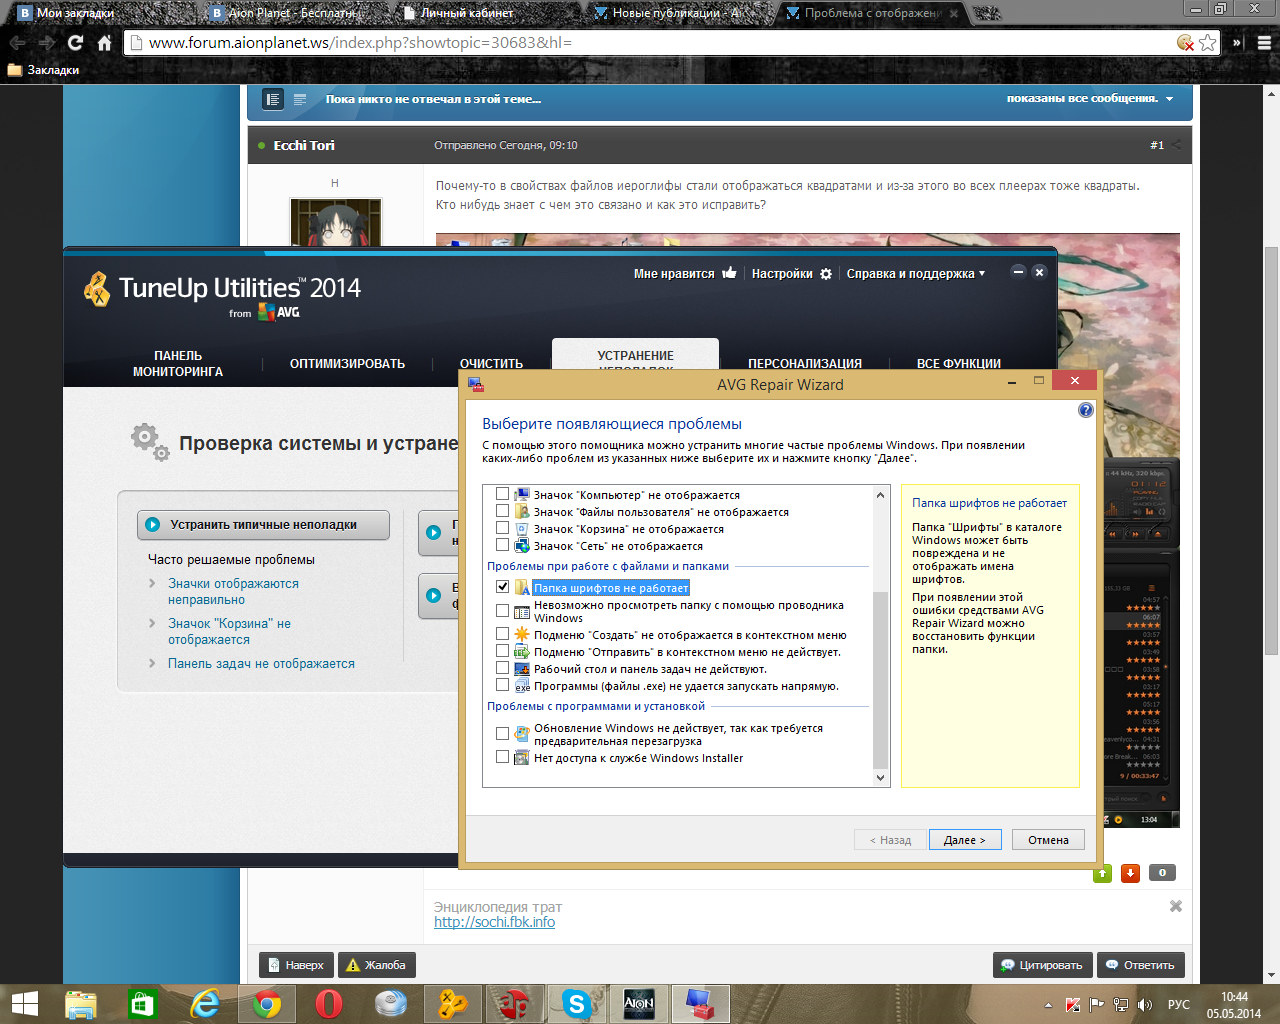Click the forum list view icon in the topic header

pos(273,99)
